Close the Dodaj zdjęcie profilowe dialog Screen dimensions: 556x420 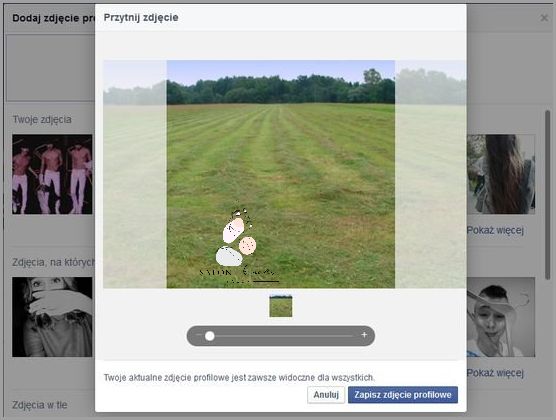(544, 18)
